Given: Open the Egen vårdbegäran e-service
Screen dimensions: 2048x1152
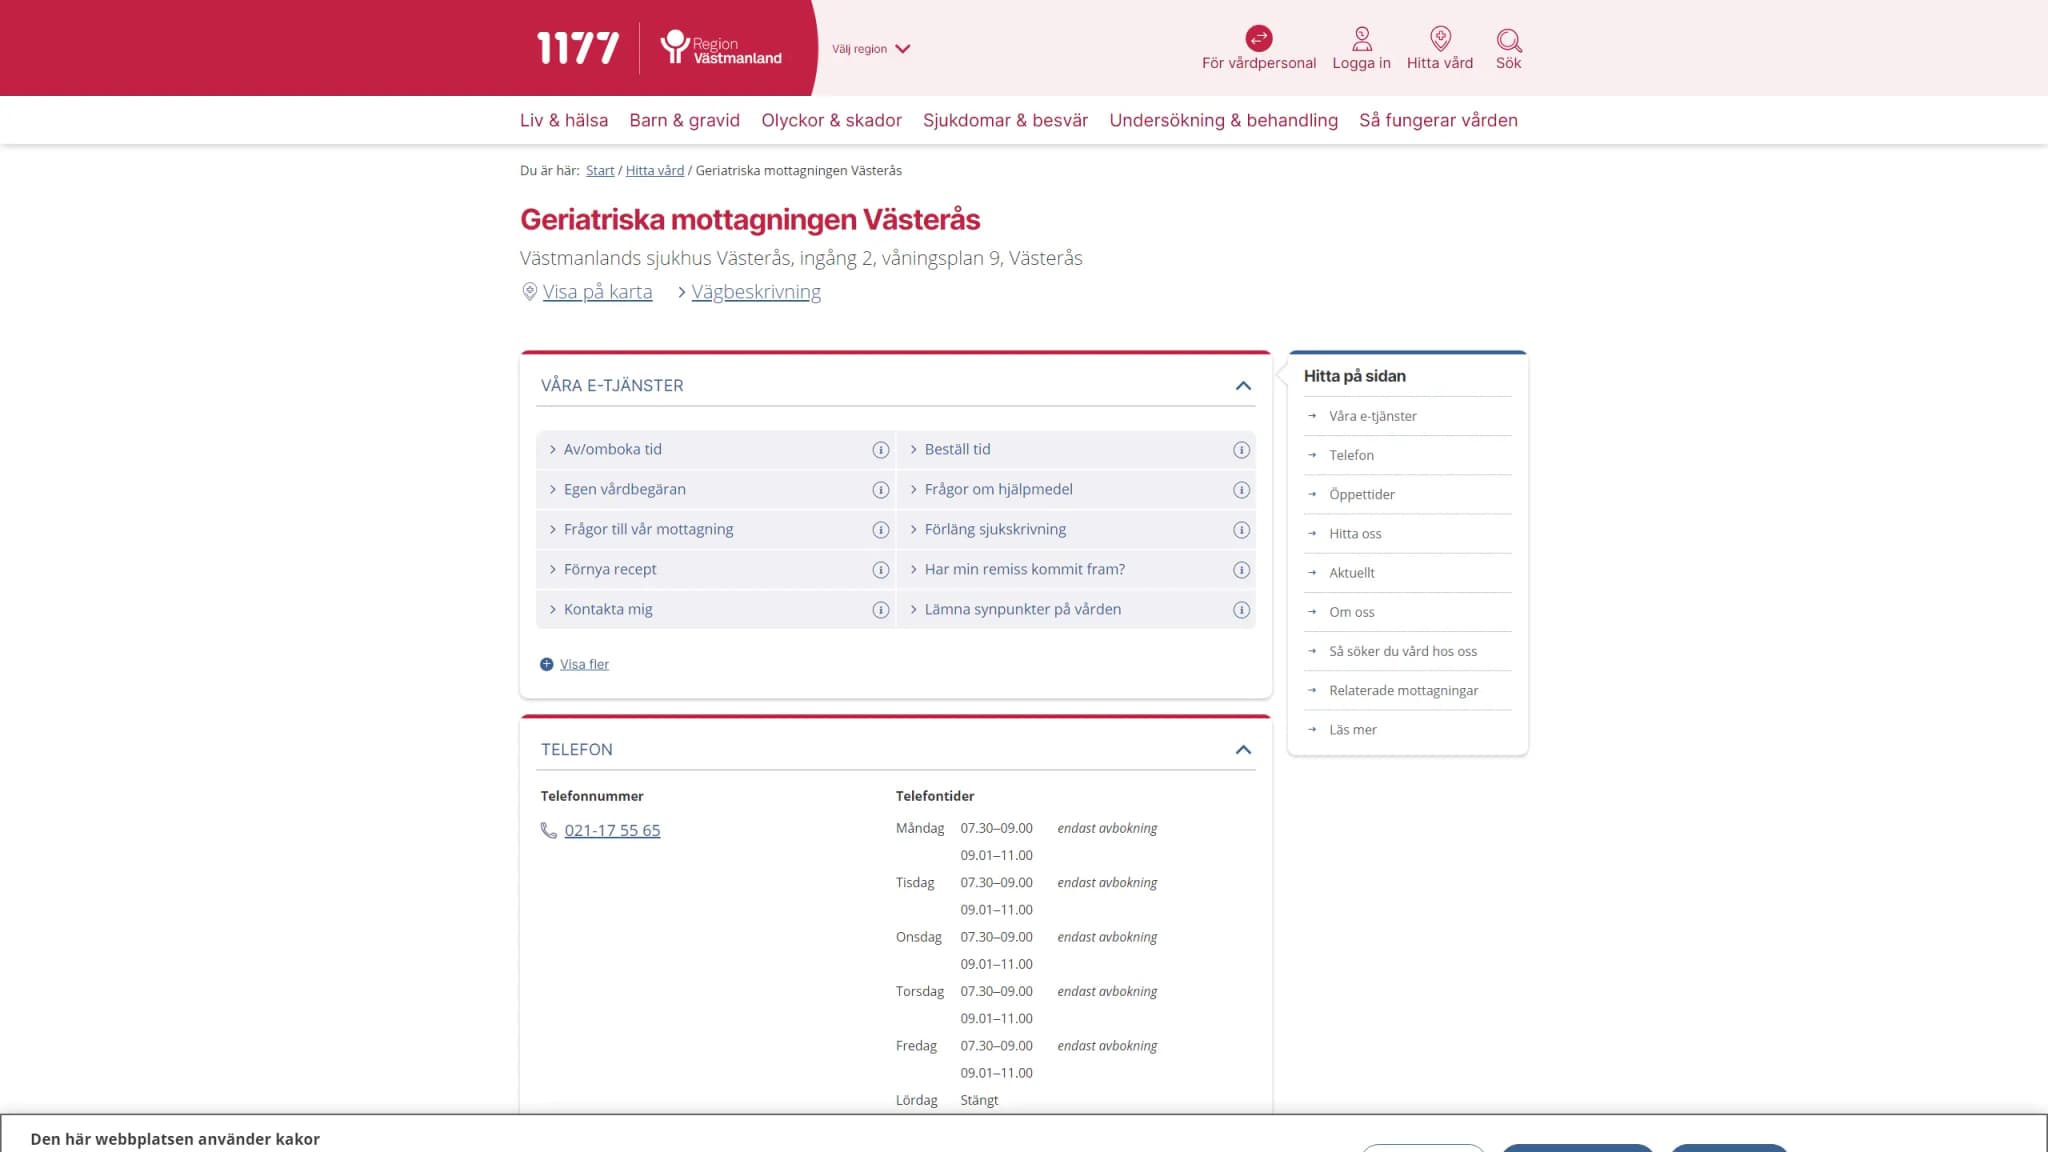Looking at the screenshot, I should [624, 490].
